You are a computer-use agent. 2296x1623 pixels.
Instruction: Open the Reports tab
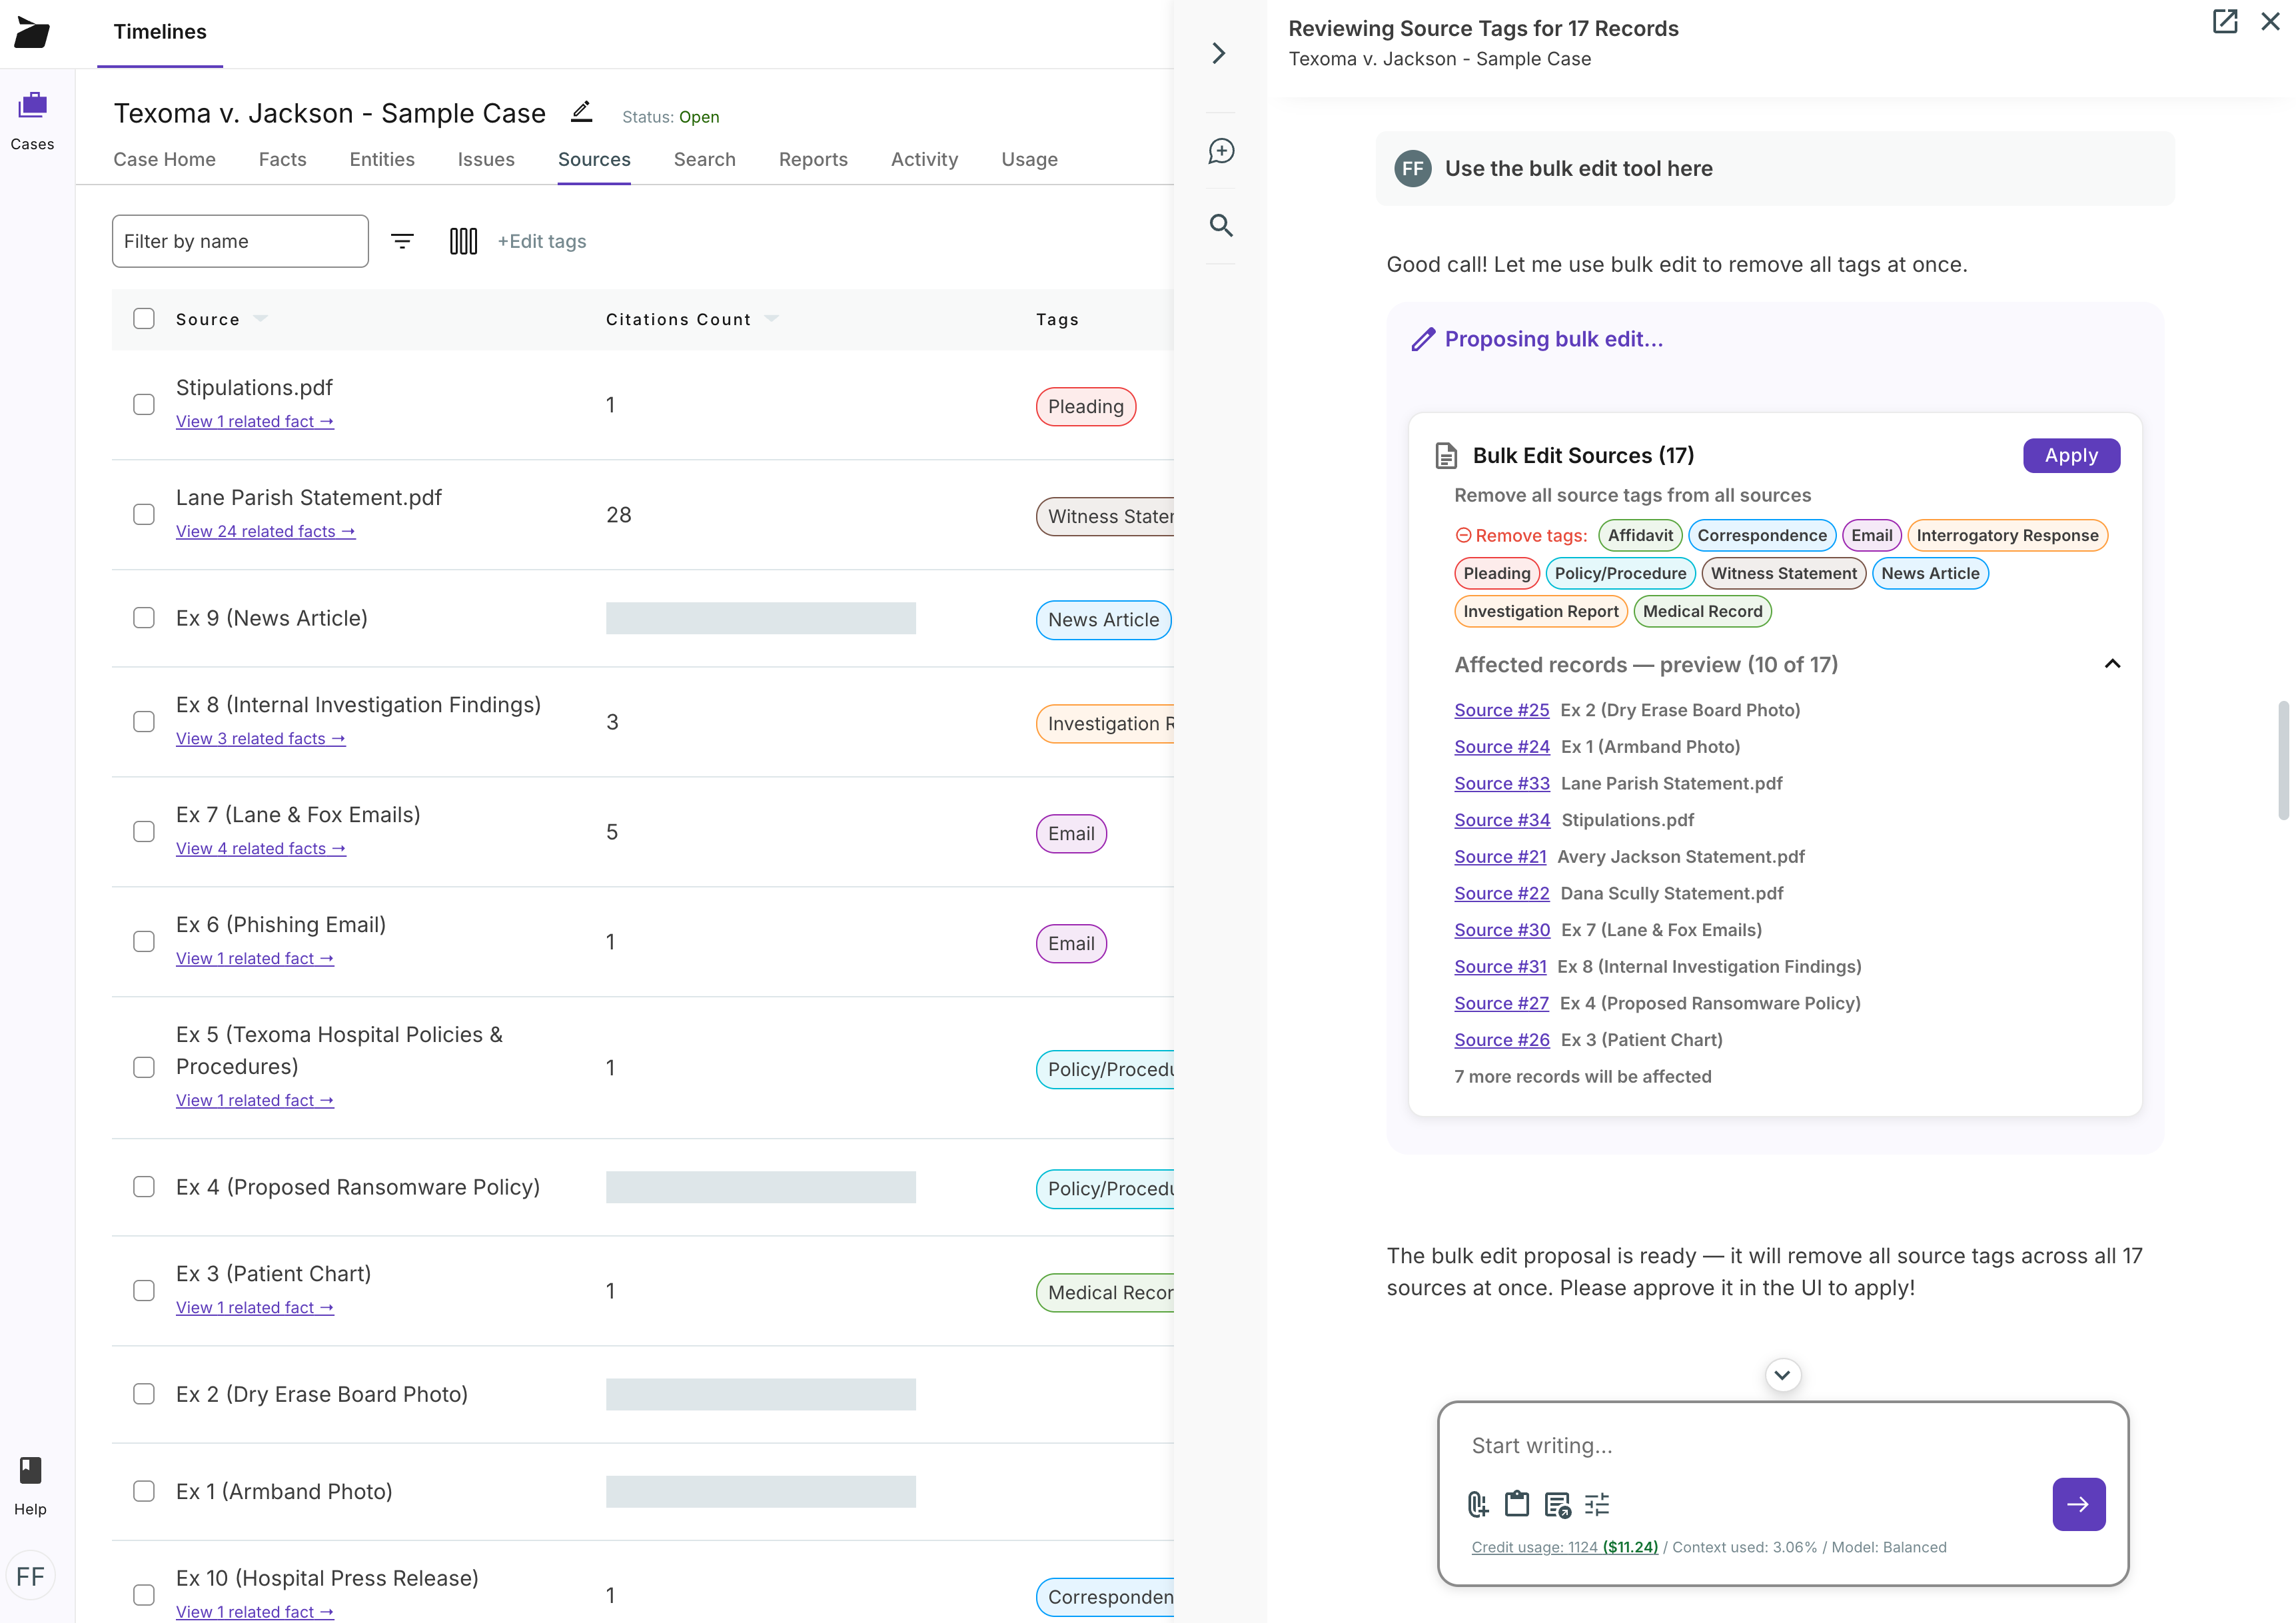click(x=813, y=159)
